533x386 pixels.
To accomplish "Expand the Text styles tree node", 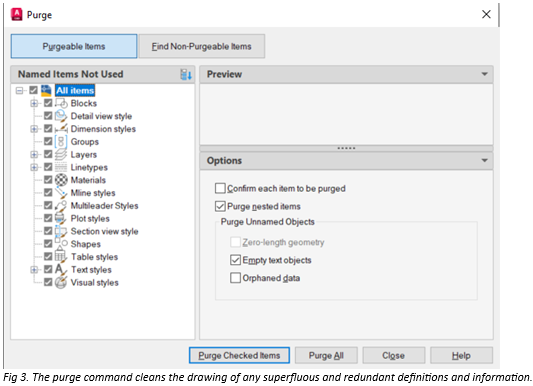I will [x=34, y=269].
